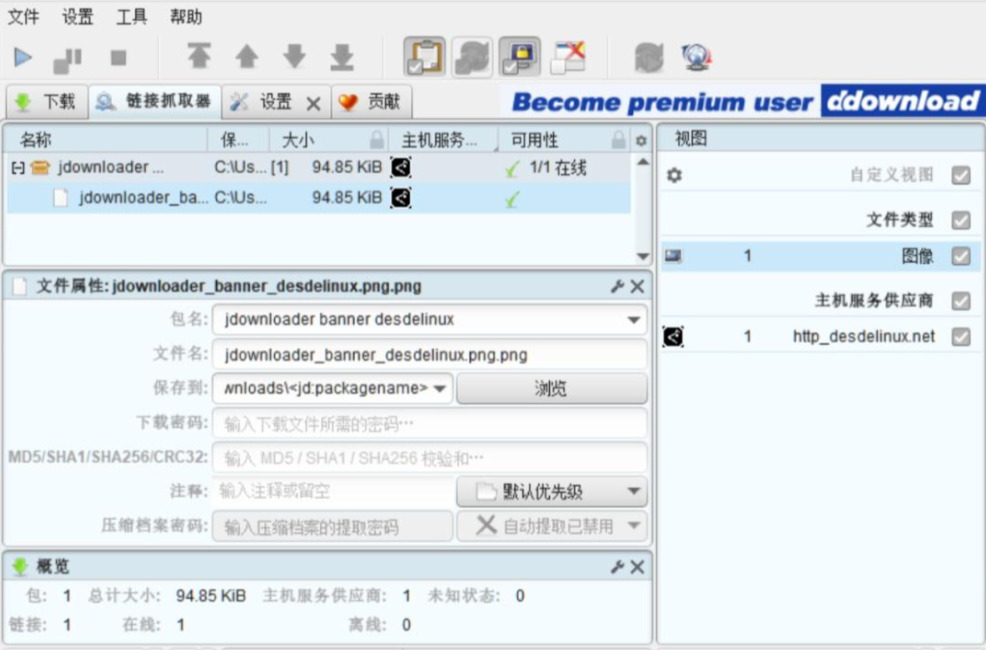Click the check for updates globe icon
986x650 pixels.
click(696, 57)
